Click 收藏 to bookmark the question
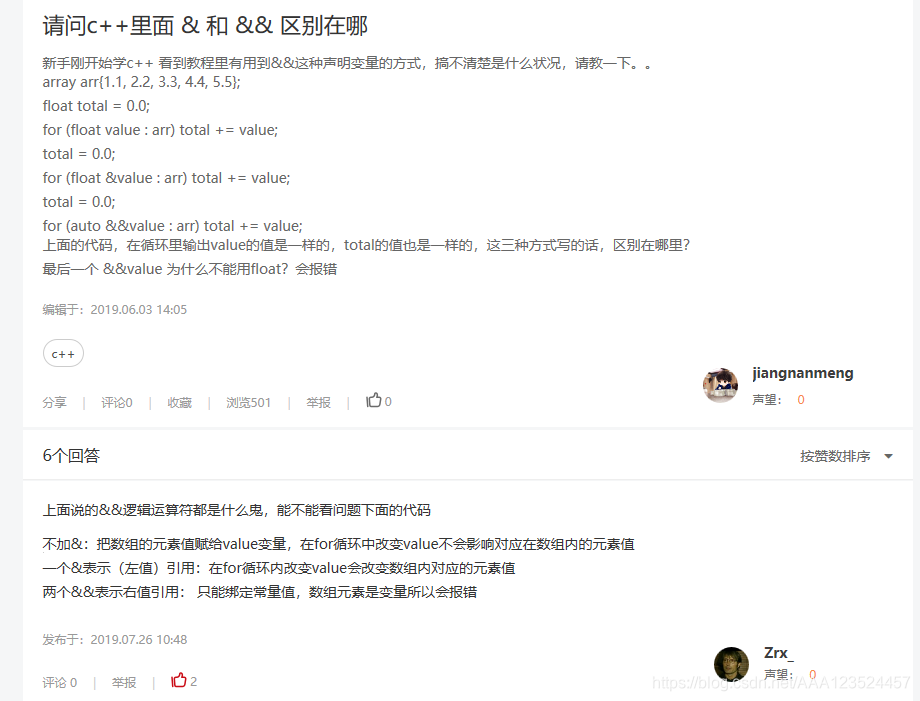 point(180,402)
